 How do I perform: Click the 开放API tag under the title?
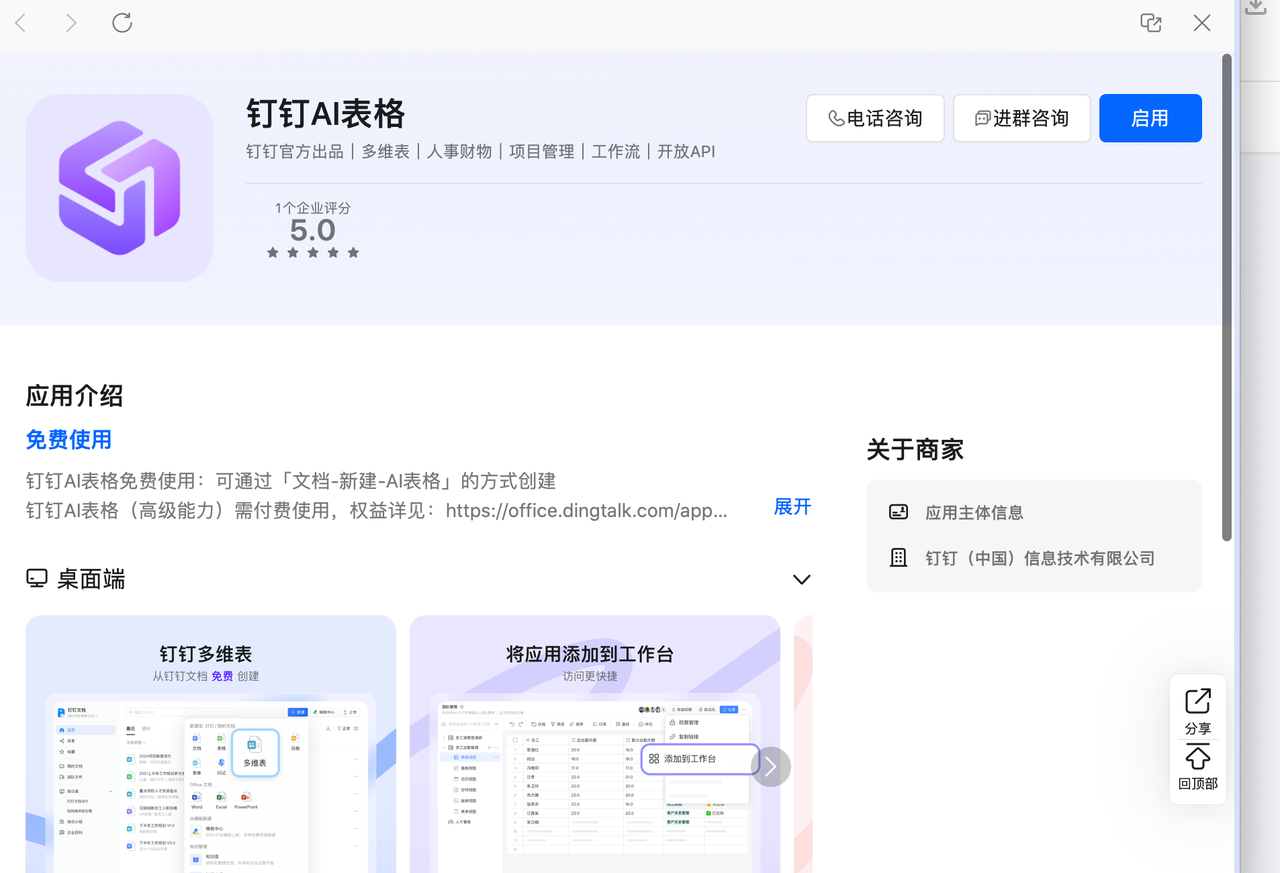(x=686, y=152)
